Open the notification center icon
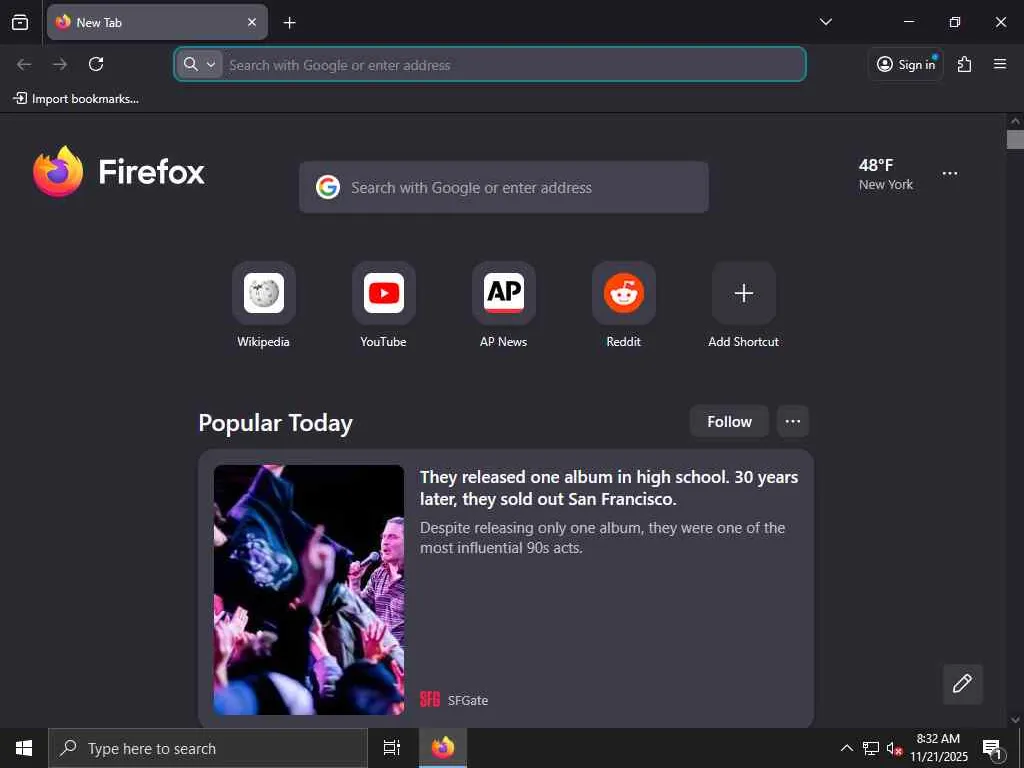1024x768 pixels. tap(992, 748)
